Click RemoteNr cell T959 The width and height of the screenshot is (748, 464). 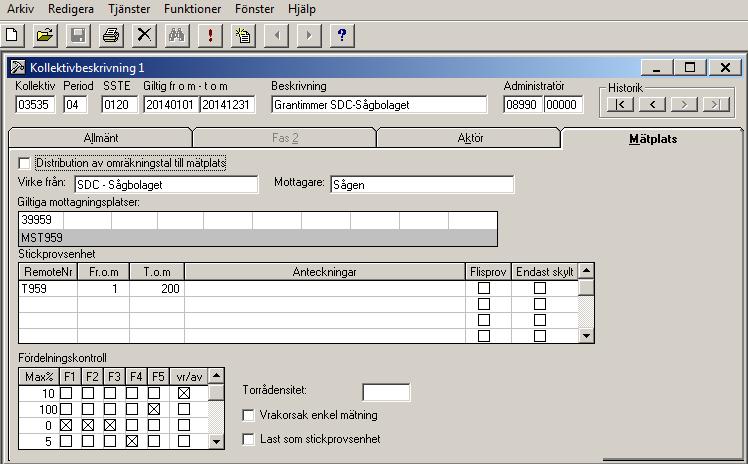(48, 289)
